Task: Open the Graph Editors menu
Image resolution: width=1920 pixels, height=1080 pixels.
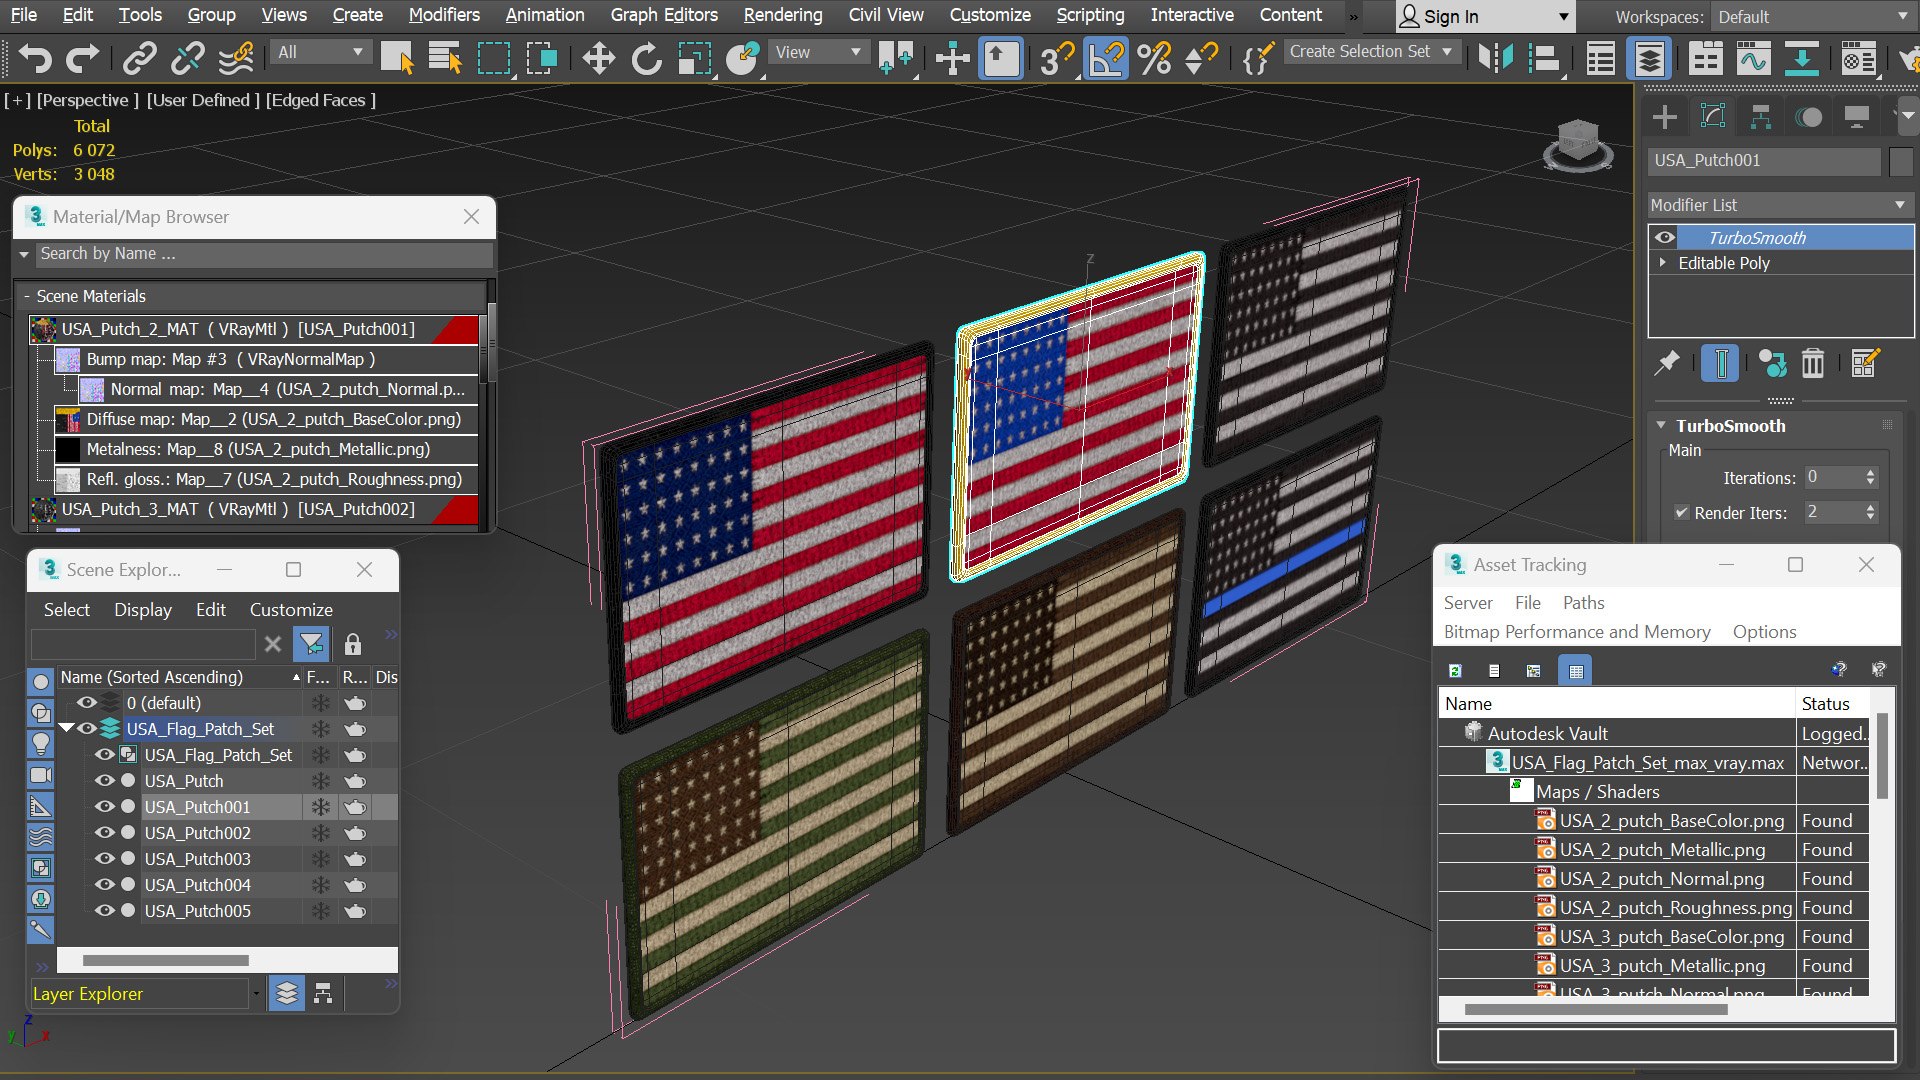Action: tap(664, 15)
